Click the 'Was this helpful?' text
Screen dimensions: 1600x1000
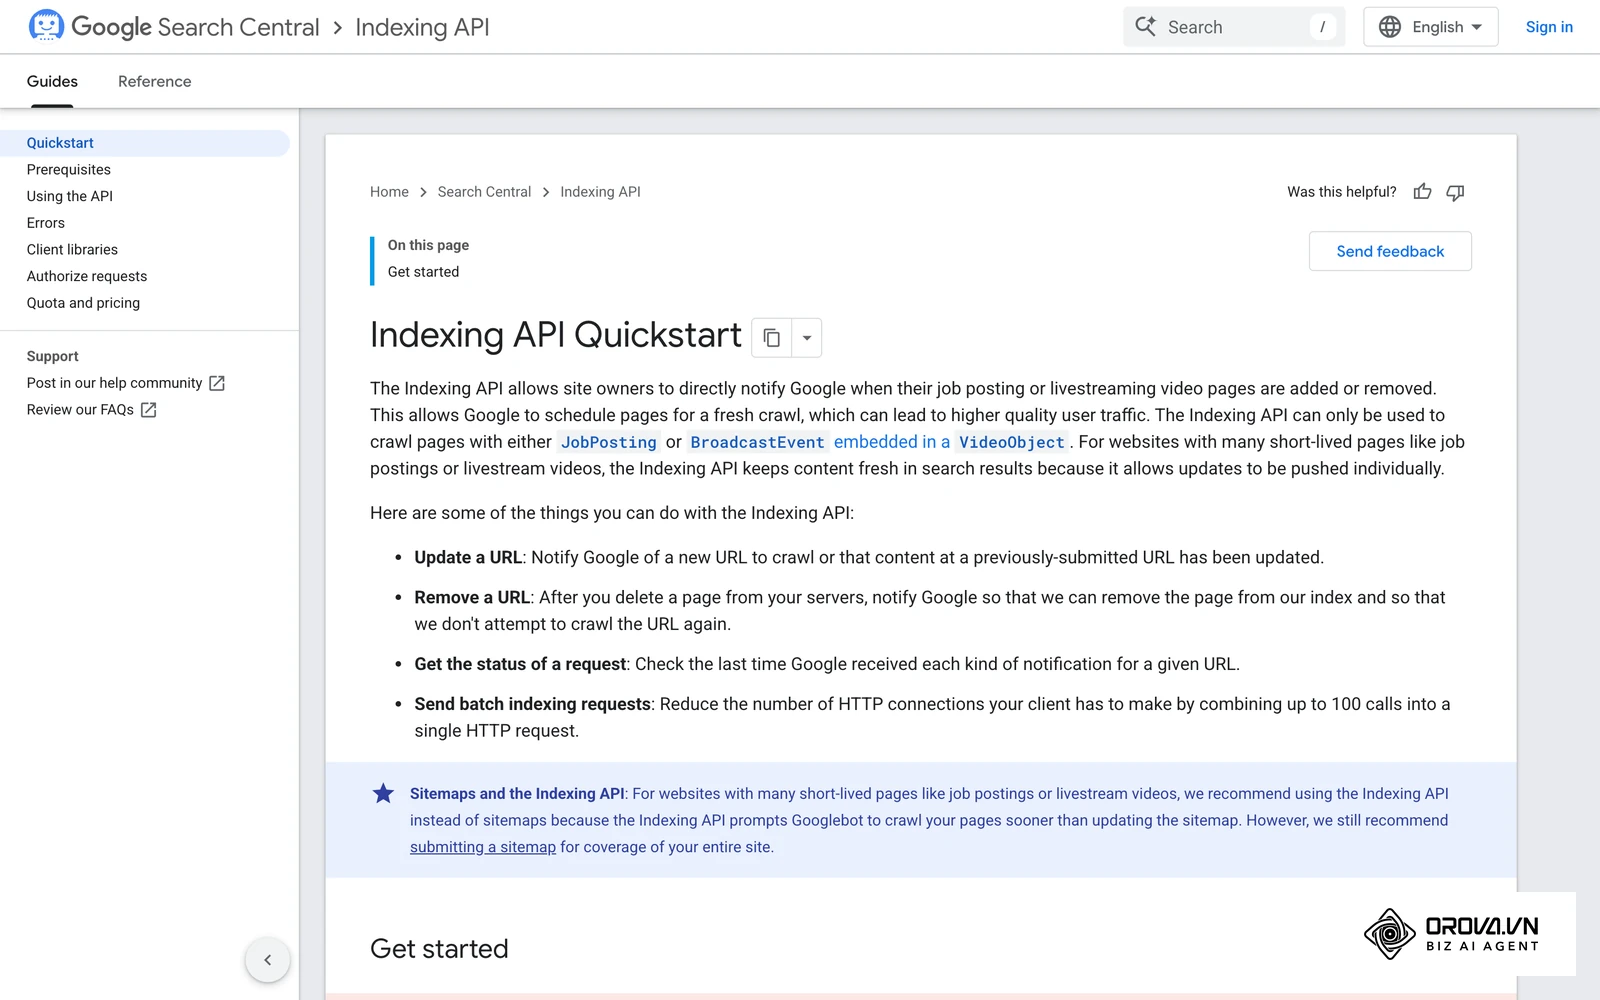[1342, 192]
